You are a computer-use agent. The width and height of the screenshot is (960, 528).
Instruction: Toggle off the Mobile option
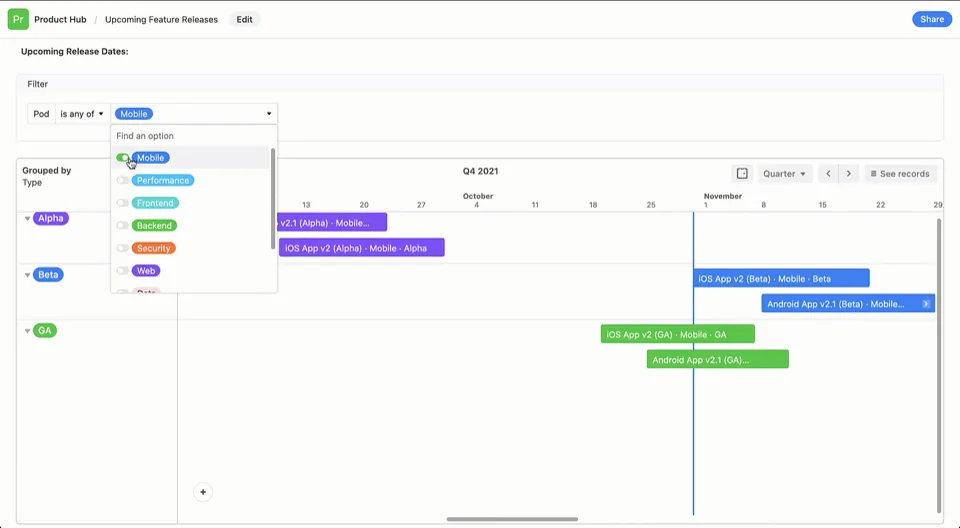[x=123, y=158]
